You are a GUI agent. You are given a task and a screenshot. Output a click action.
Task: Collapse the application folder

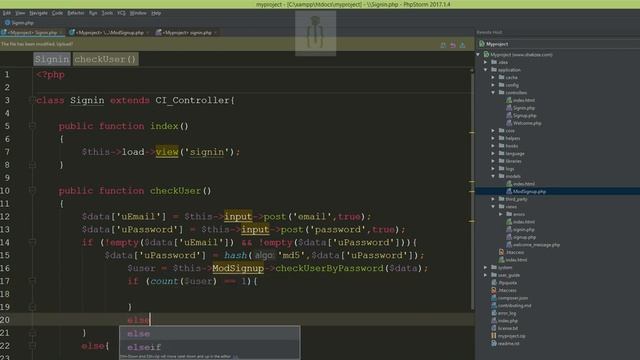click(x=486, y=70)
